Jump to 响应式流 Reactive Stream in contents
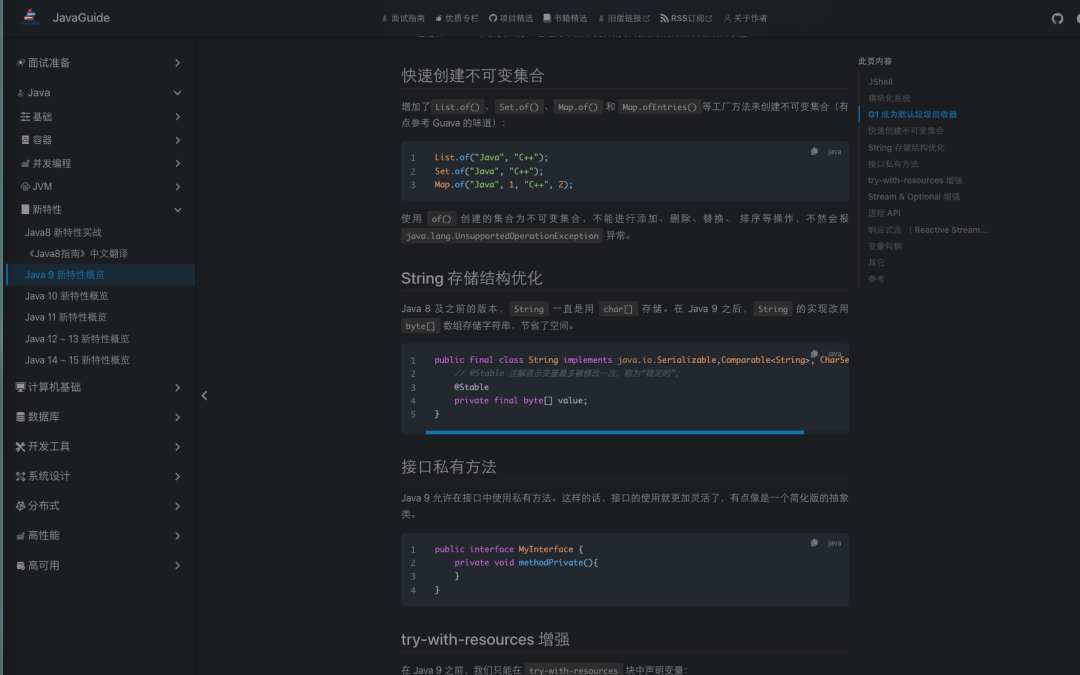 click(x=927, y=230)
